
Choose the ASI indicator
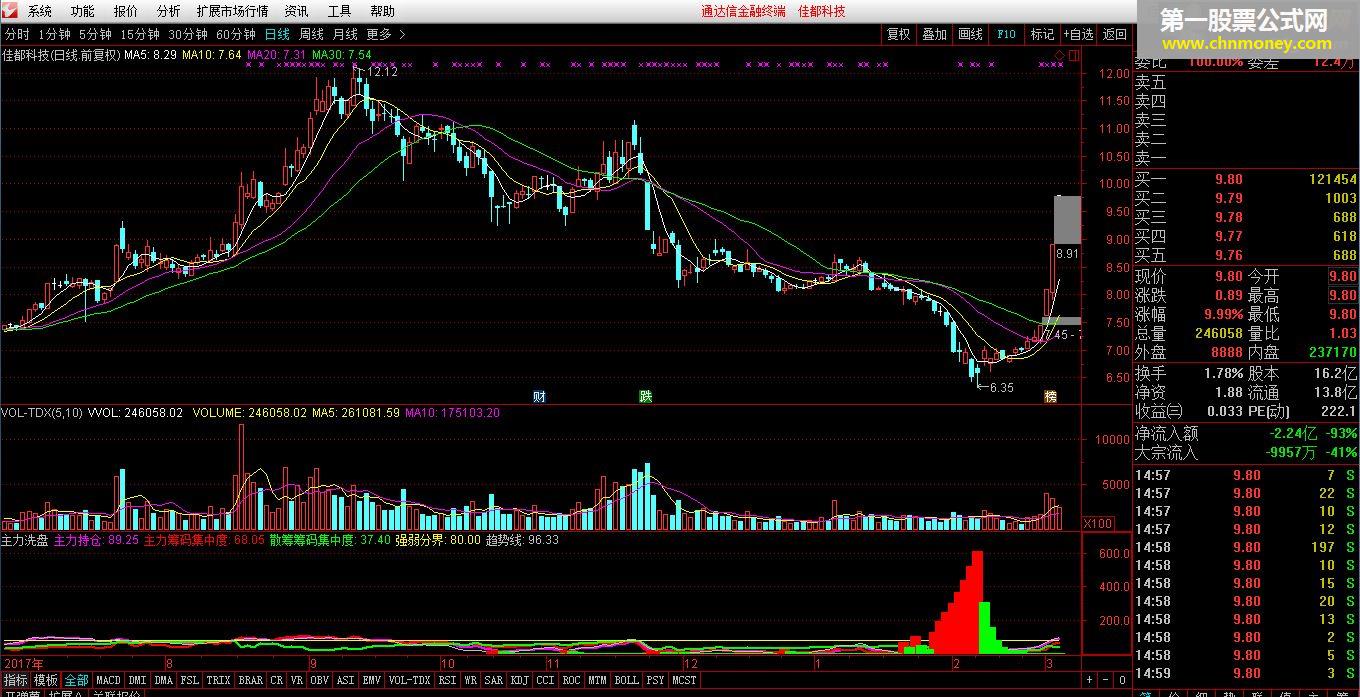pos(346,681)
